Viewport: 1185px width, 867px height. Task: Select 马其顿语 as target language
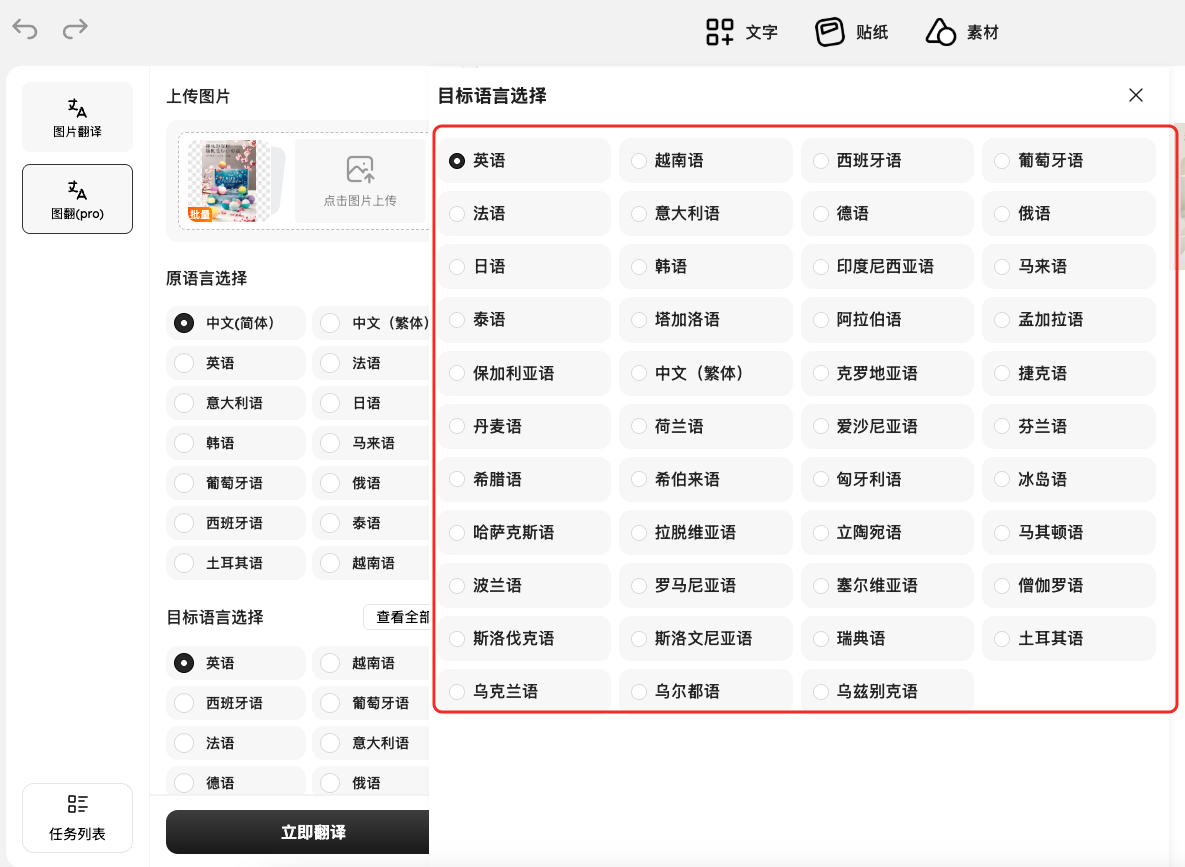1069,532
